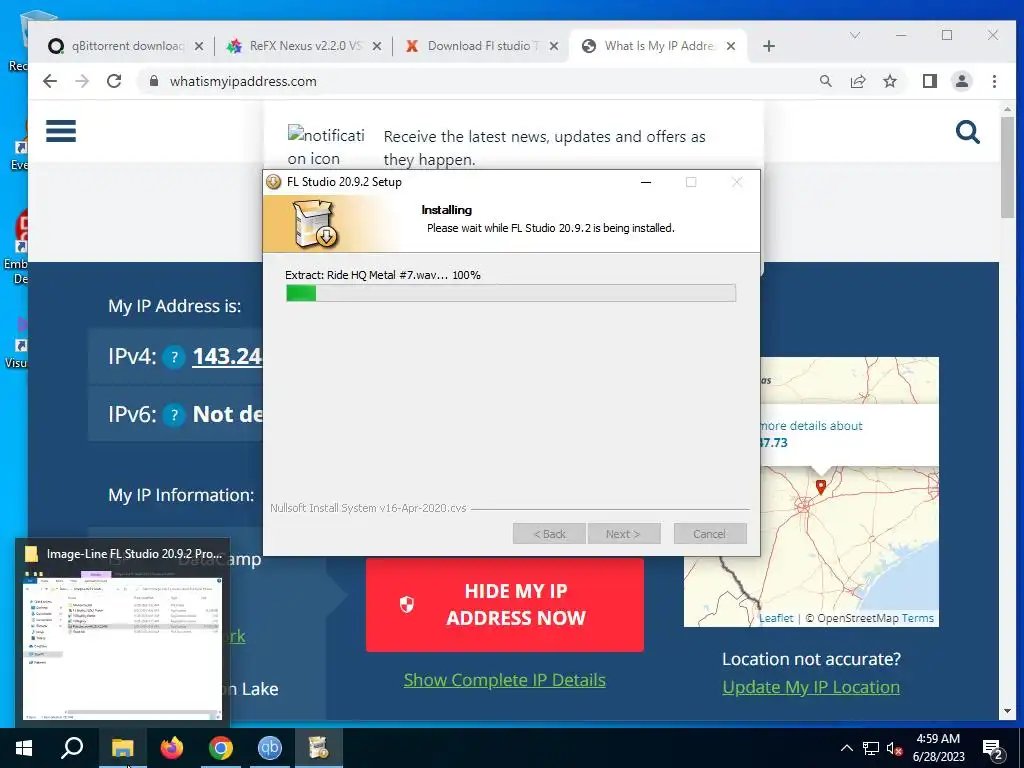Open Chrome zoom magnifier icon
The width and height of the screenshot is (1024, 768).
click(x=825, y=81)
